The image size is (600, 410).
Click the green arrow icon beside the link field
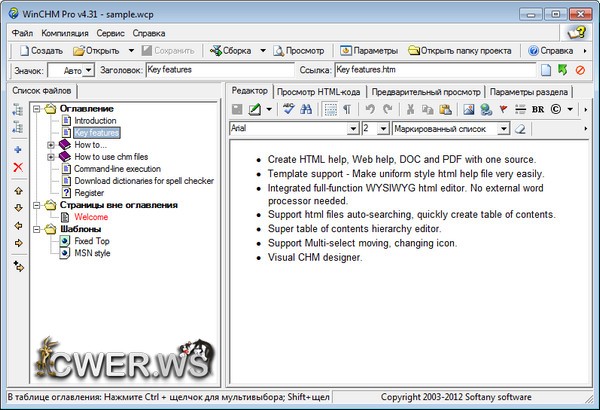[562, 70]
